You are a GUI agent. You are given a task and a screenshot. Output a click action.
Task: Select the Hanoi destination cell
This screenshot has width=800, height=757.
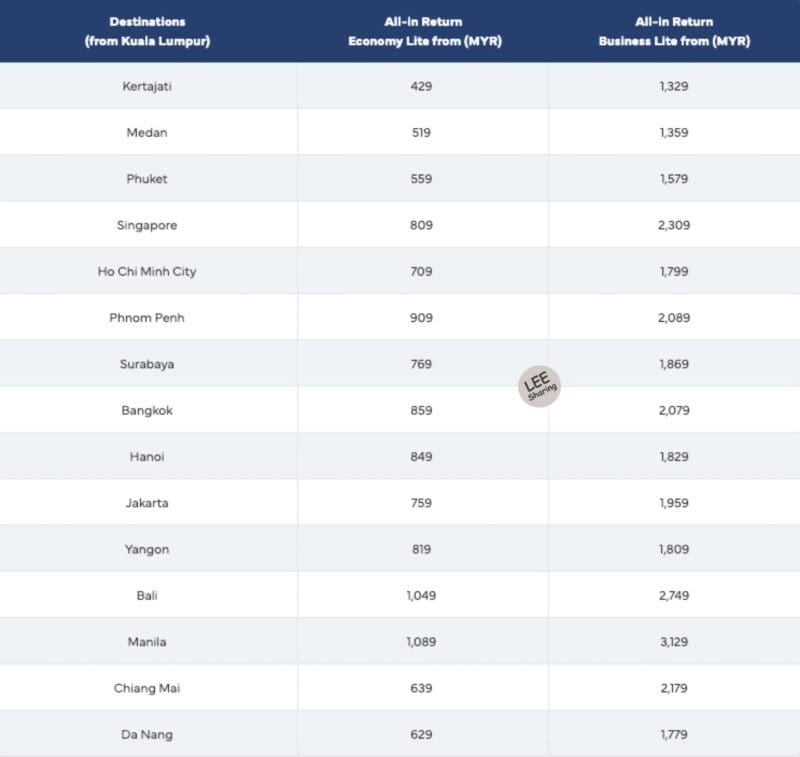[x=147, y=457]
